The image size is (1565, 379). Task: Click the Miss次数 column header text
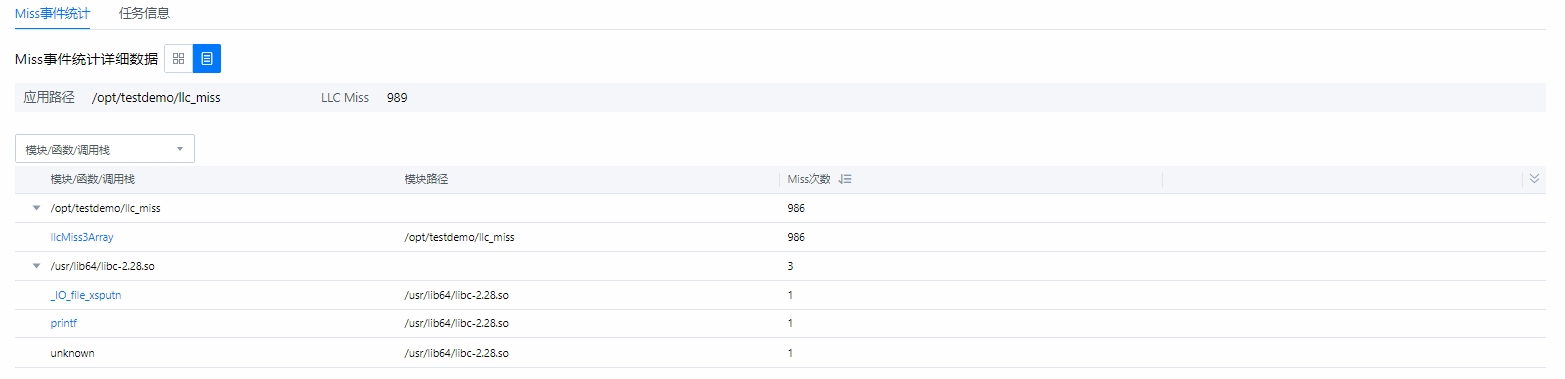809,179
